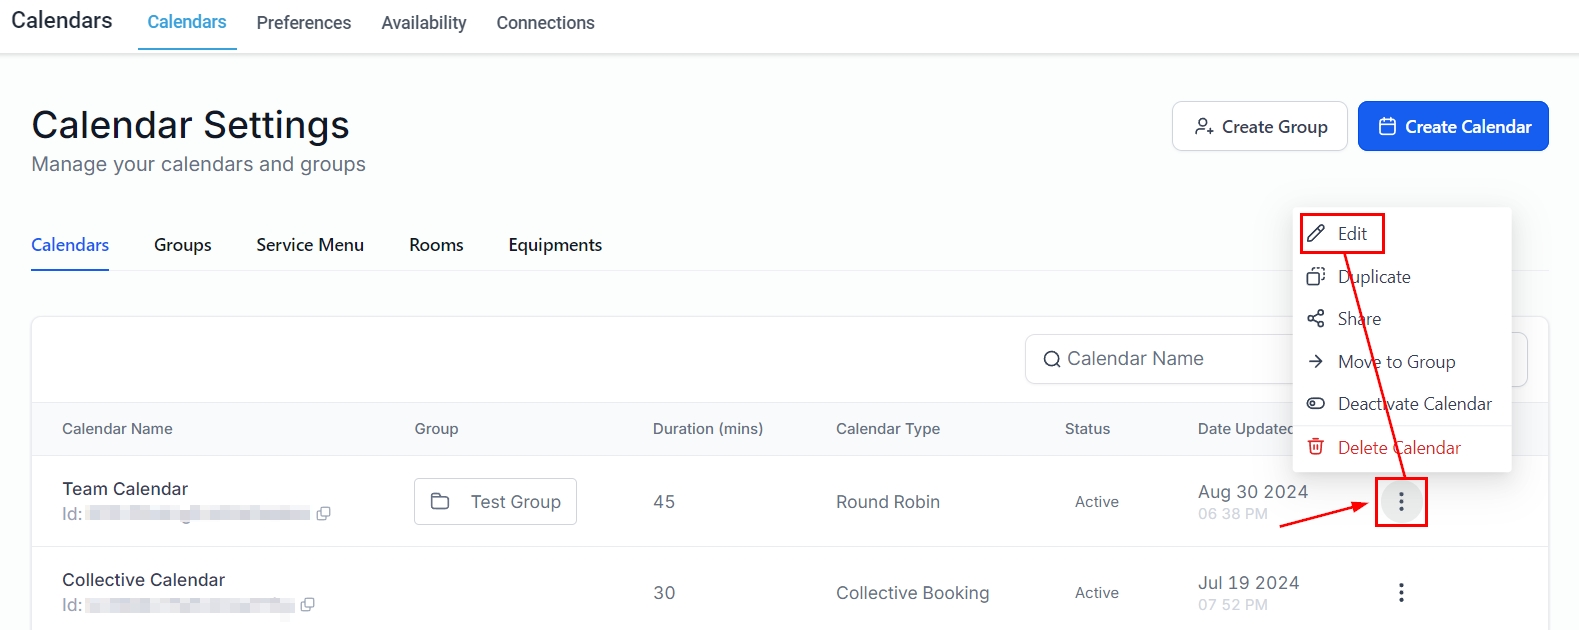This screenshot has height=630, width=1579.
Task: Go to the Rooms tab
Action: [436, 245]
